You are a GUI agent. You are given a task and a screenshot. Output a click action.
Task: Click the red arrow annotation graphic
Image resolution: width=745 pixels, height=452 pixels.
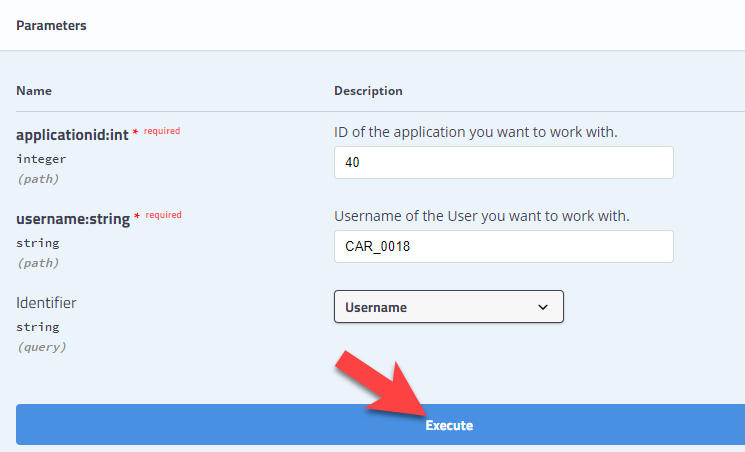pos(382,384)
